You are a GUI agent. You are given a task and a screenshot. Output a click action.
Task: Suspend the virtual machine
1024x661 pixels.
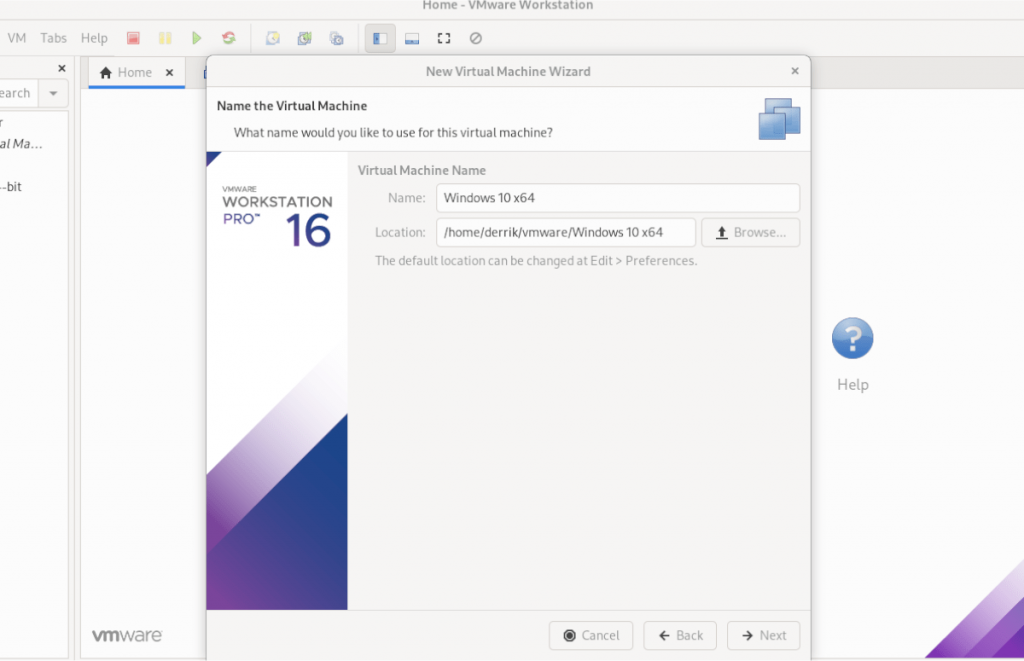tap(165, 37)
